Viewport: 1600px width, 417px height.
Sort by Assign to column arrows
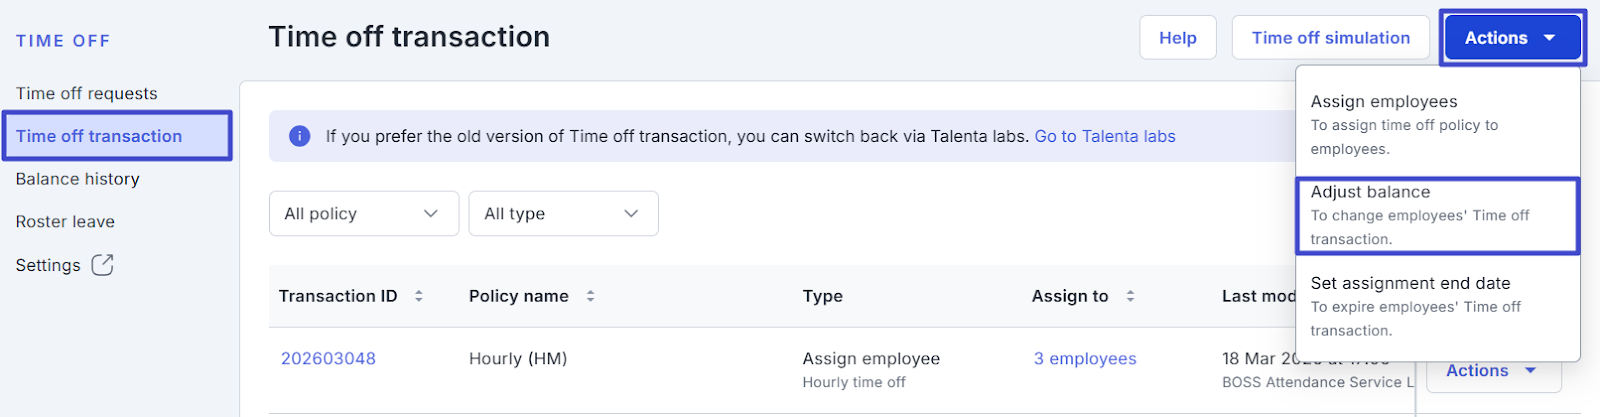click(1130, 296)
